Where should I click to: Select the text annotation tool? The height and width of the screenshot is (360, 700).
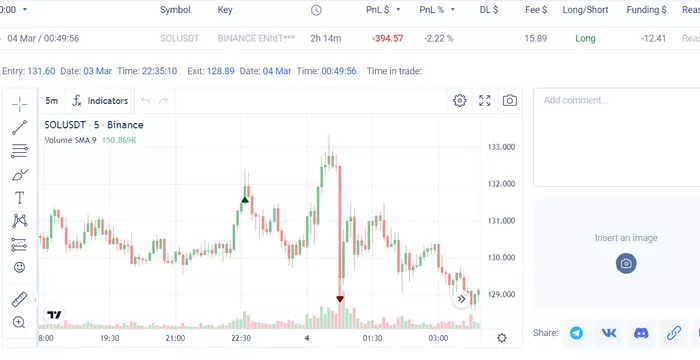click(x=20, y=197)
